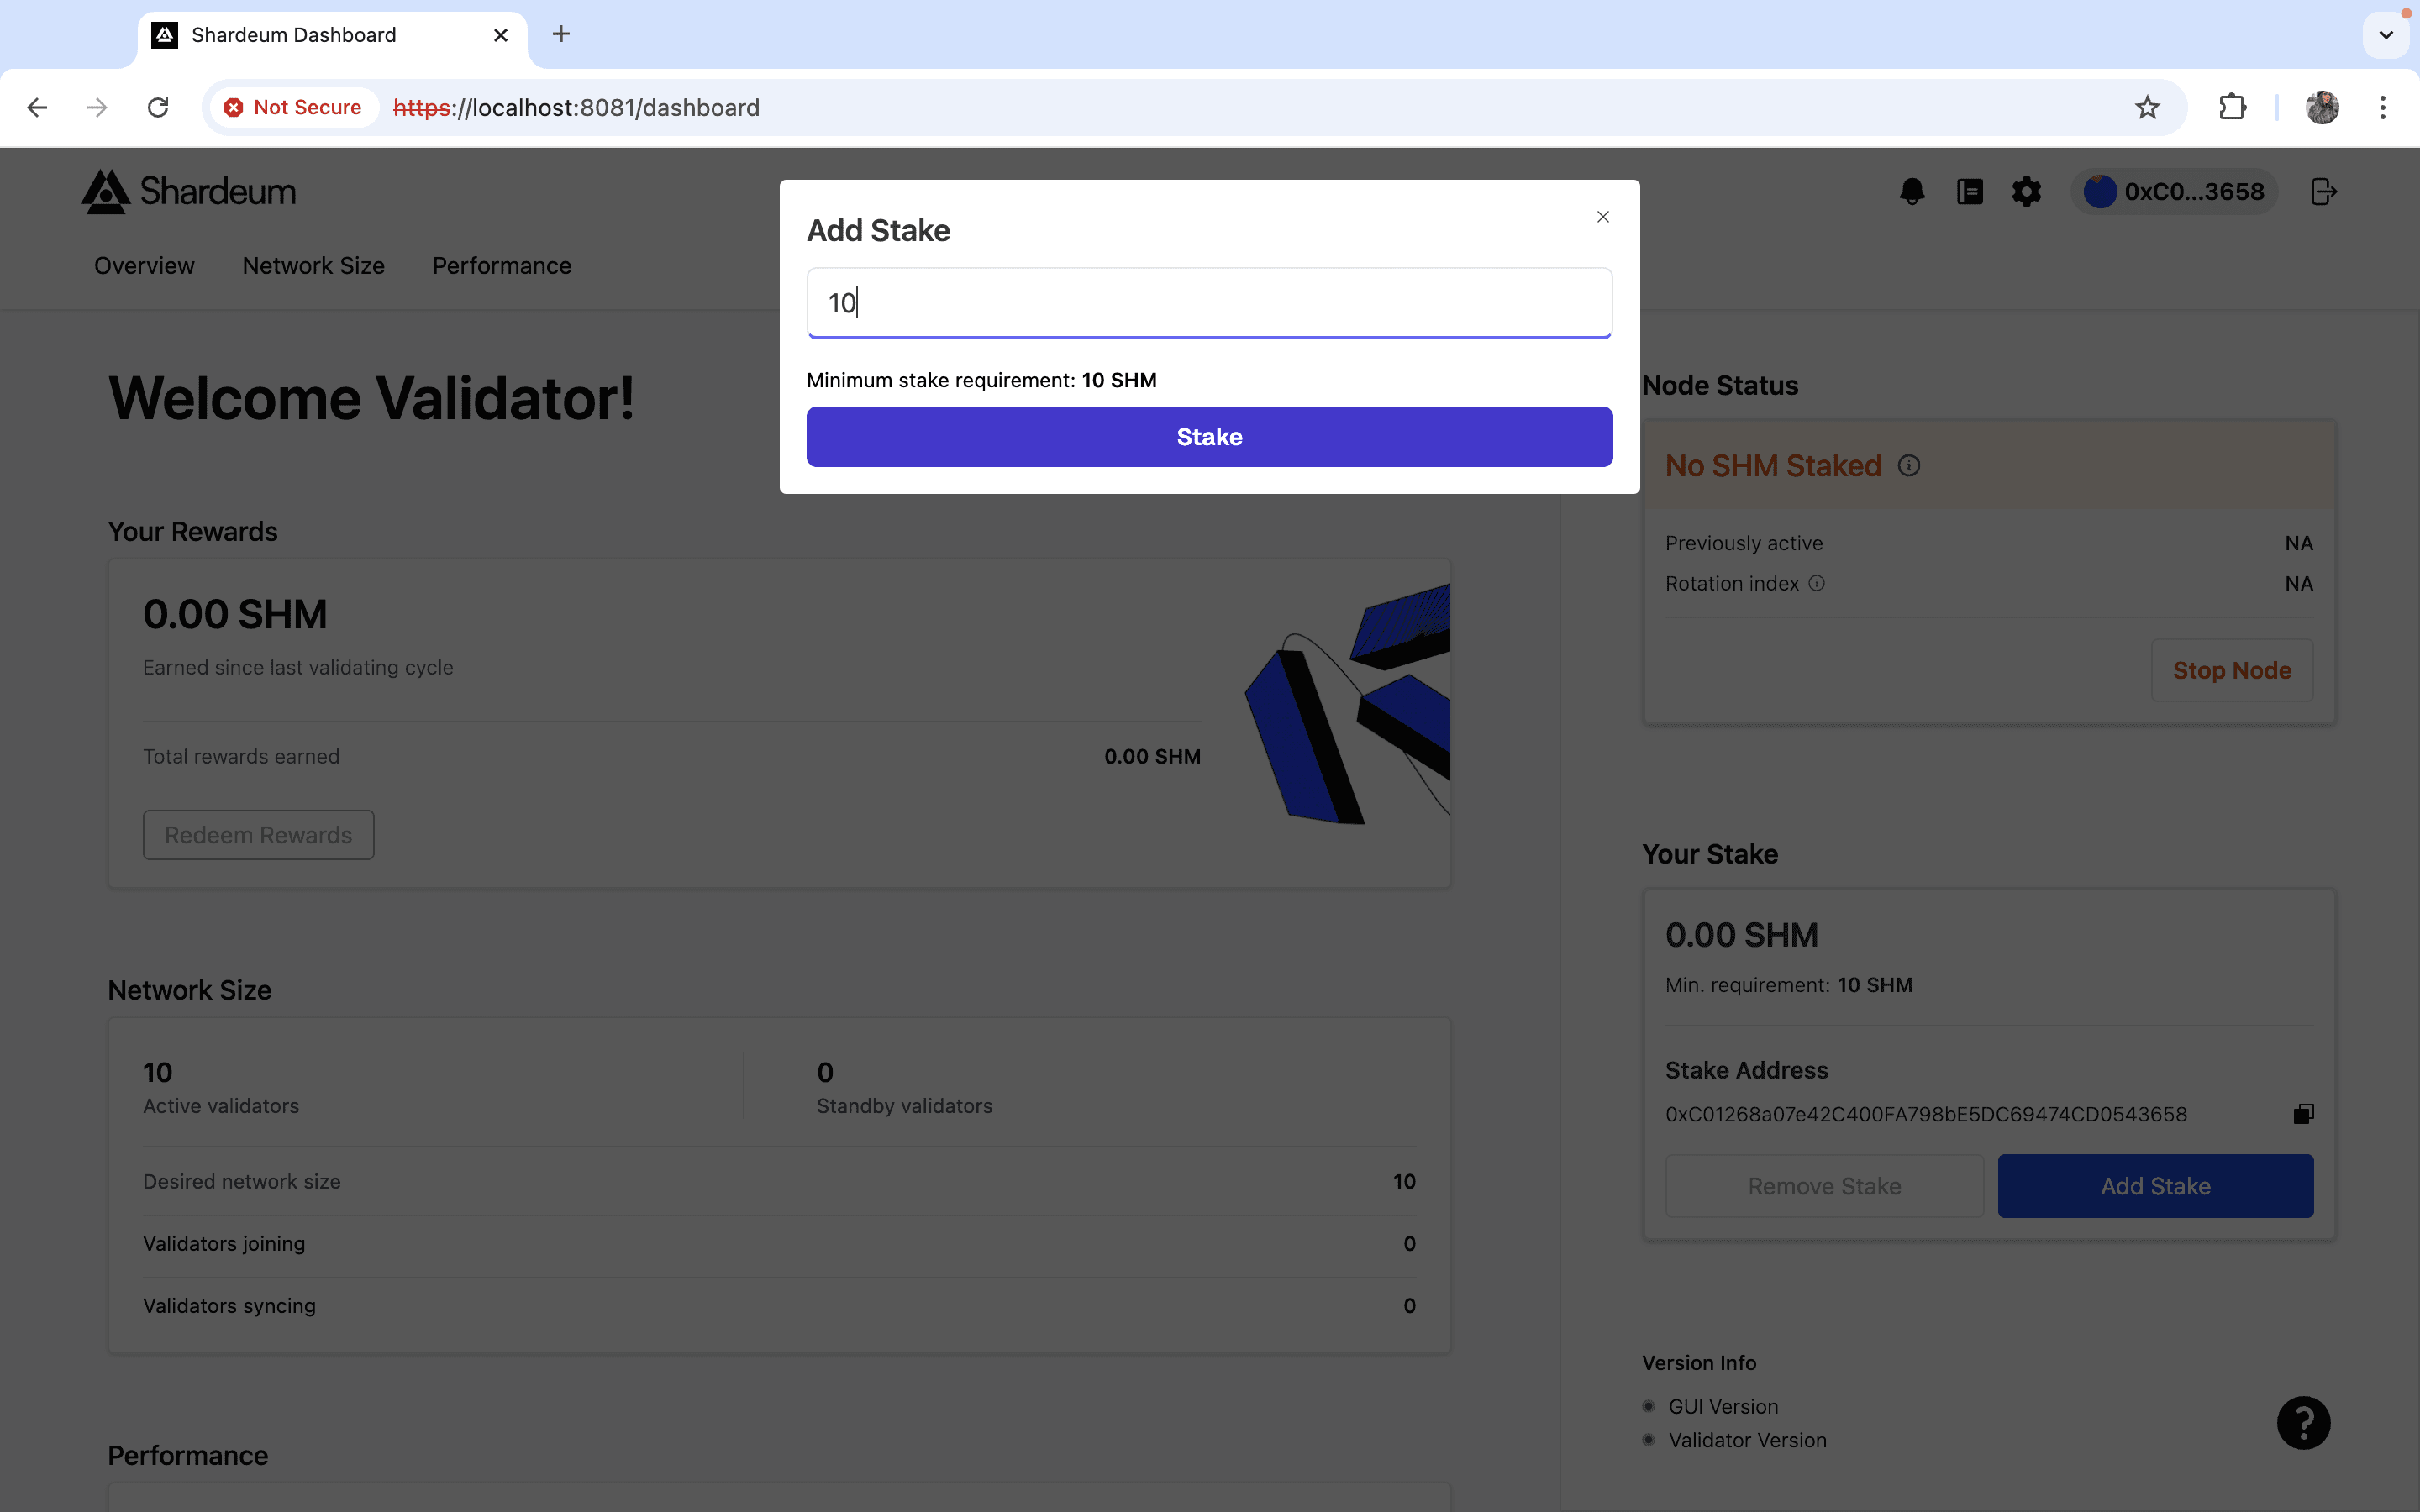
Task: Close the Add Stake dialog
Action: pyautogui.click(x=1603, y=217)
